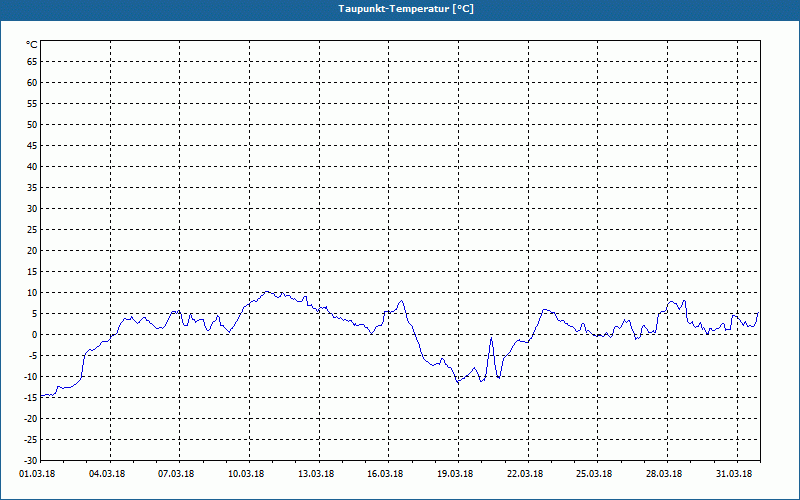Select the date label 31.03.18
Screen dimensions: 800x500
pyautogui.click(x=734, y=474)
